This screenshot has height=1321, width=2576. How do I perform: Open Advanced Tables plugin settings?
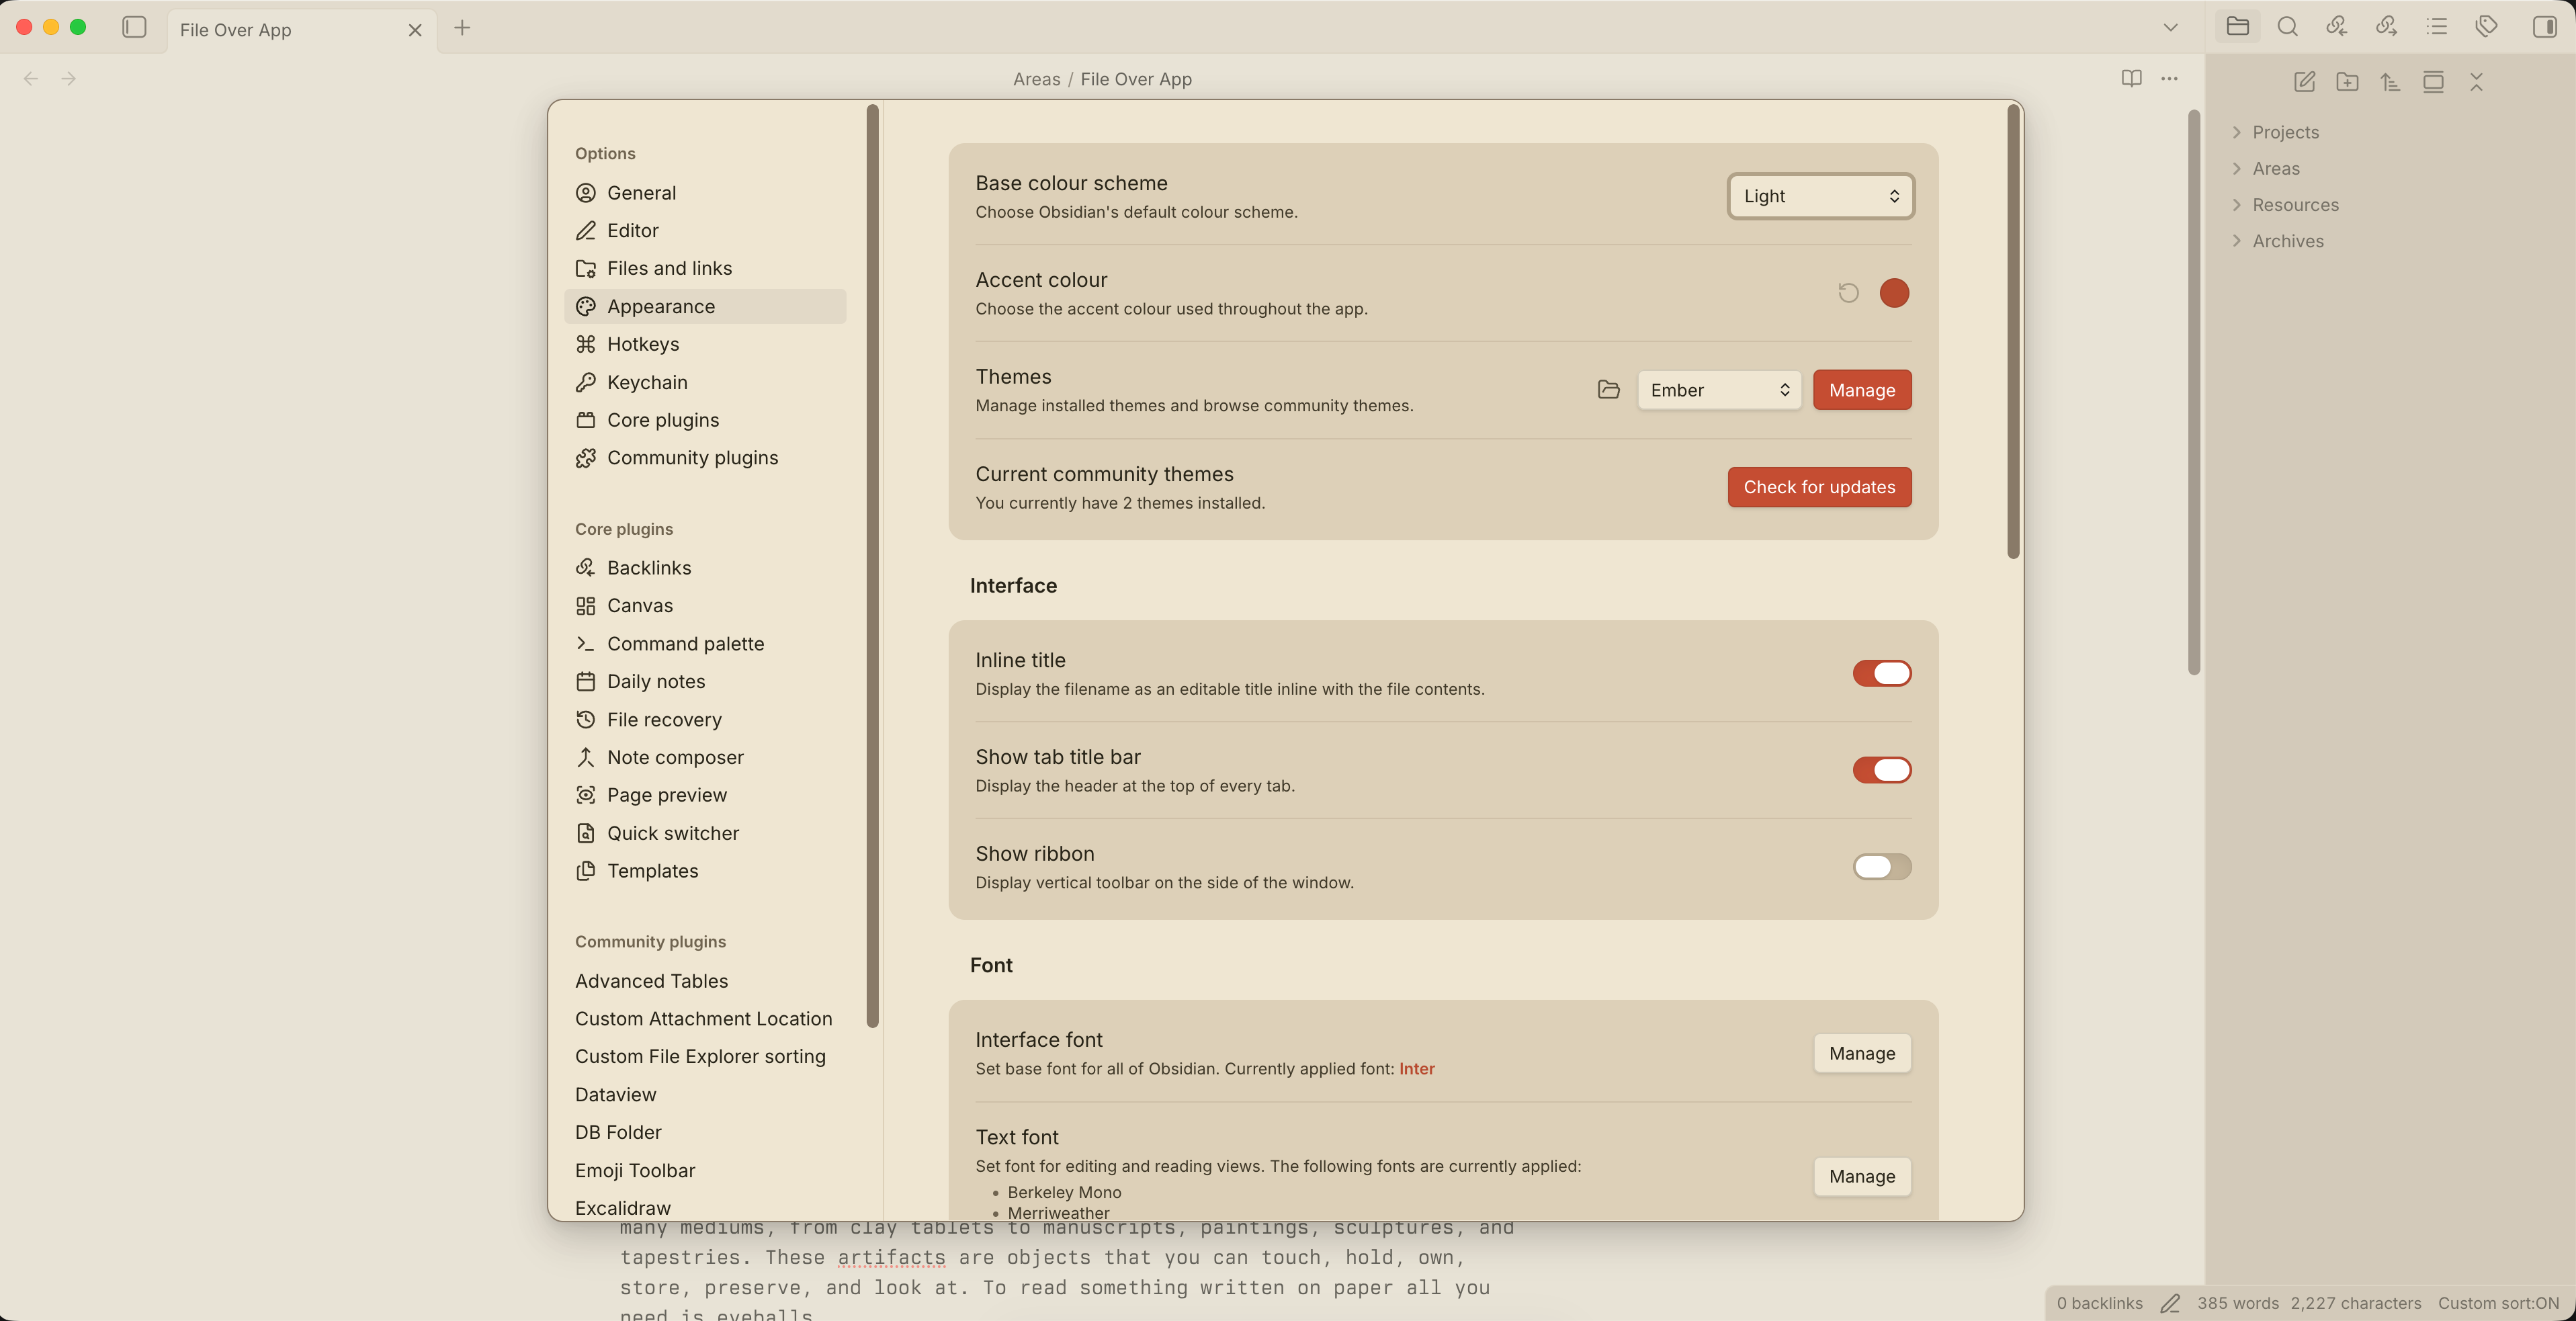[705, 981]
